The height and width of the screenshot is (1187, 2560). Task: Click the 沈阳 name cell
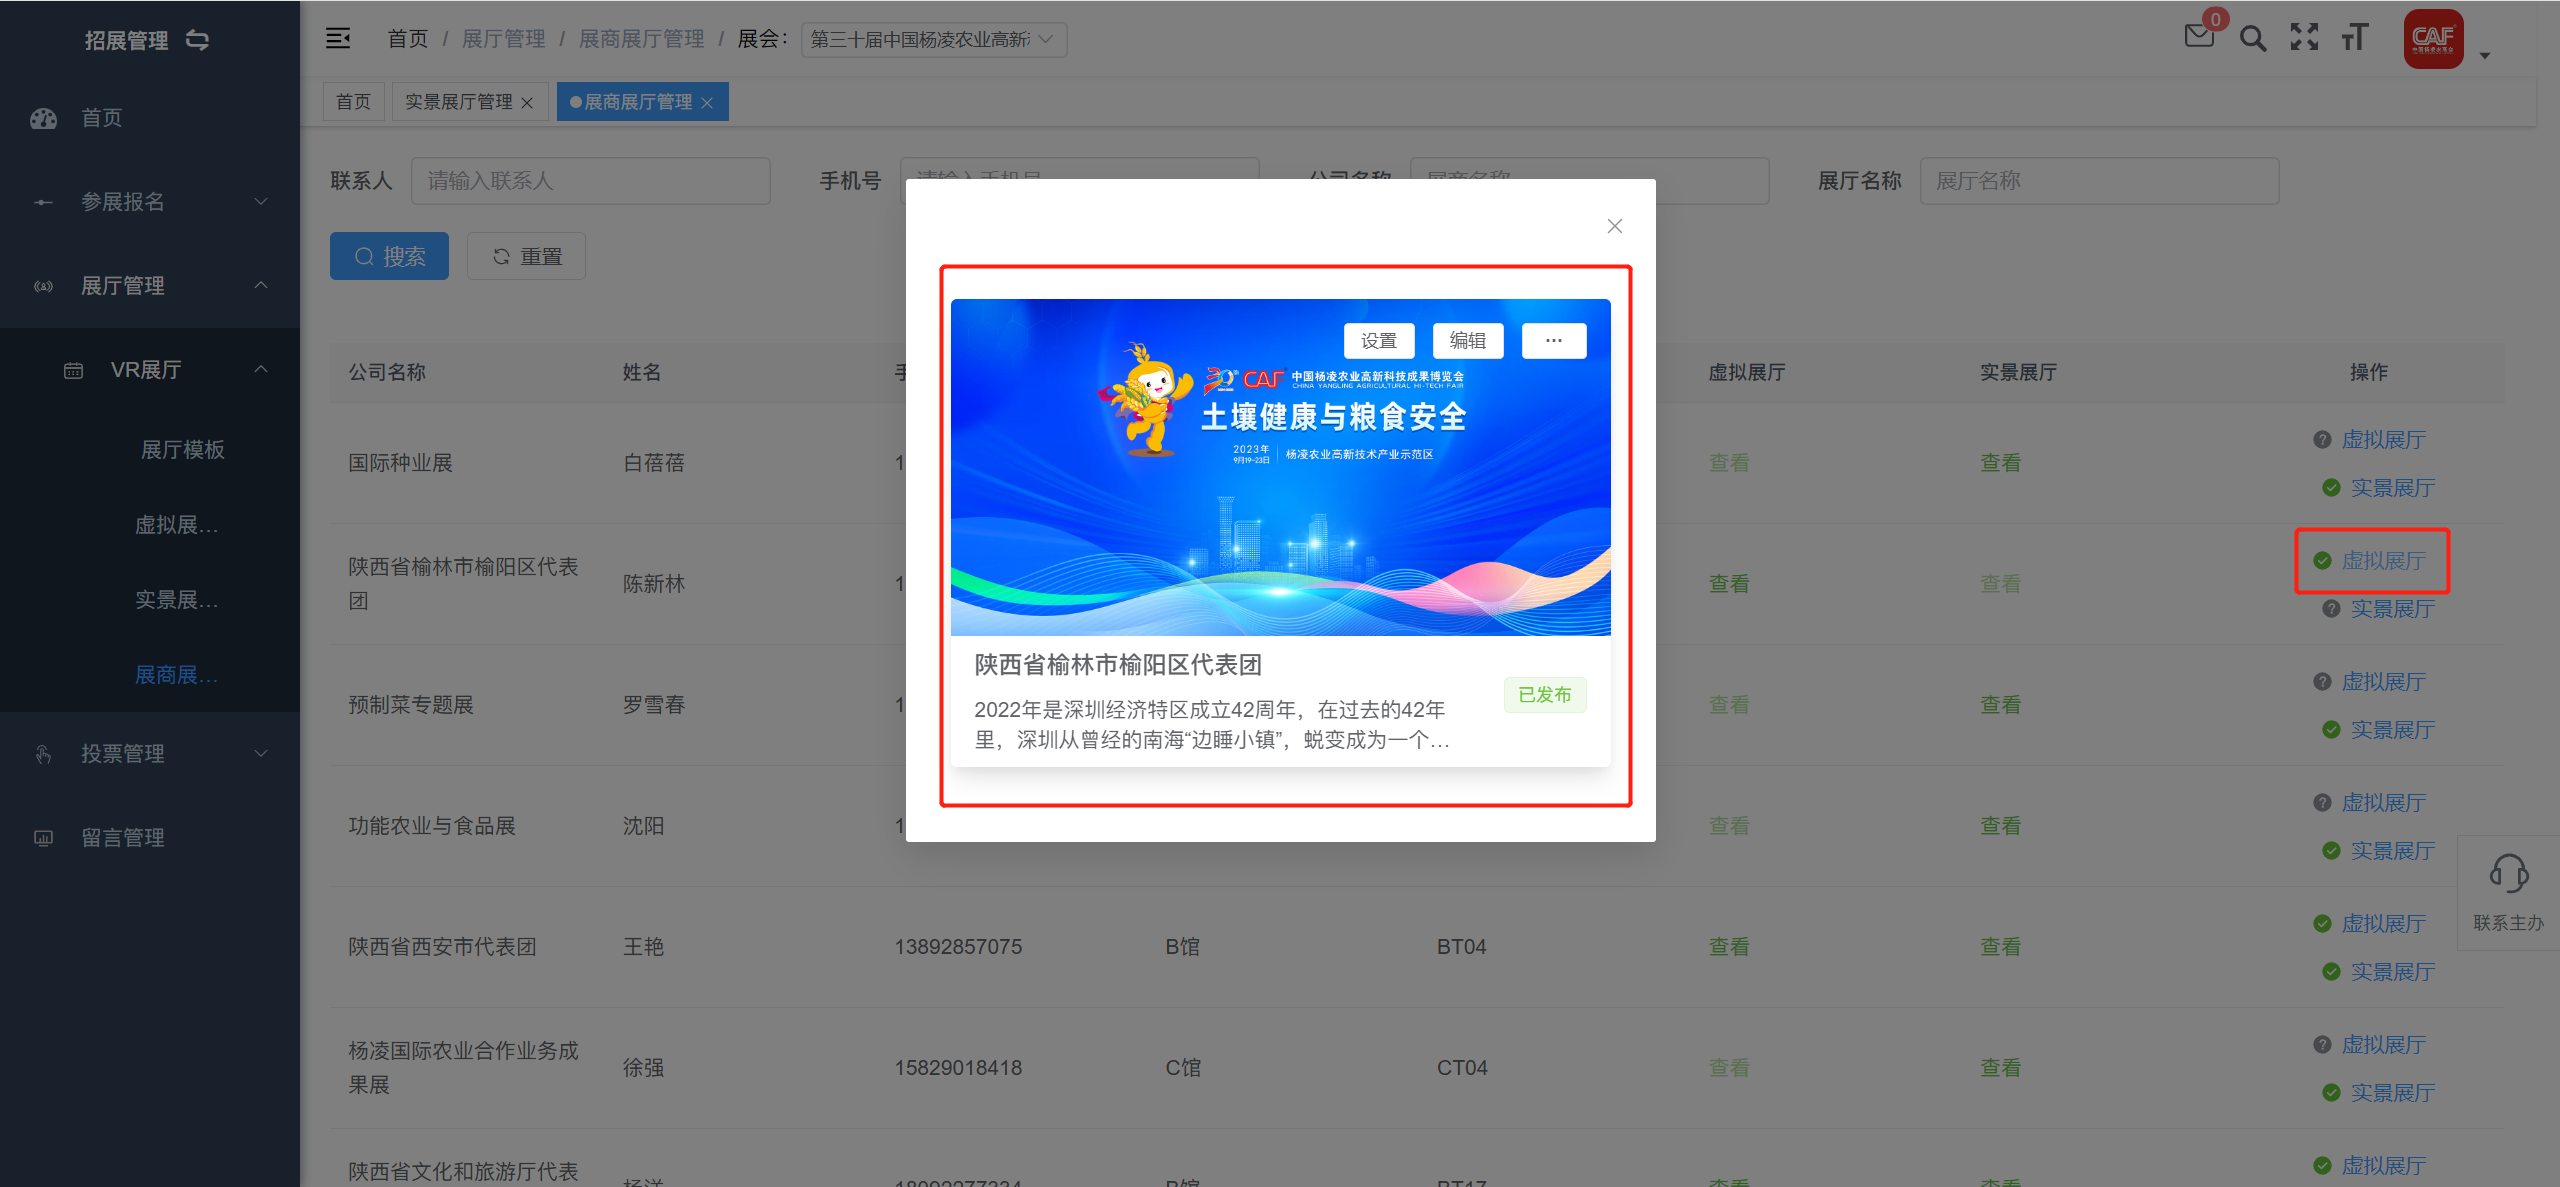pyautogui.click(x=643, y=826)
